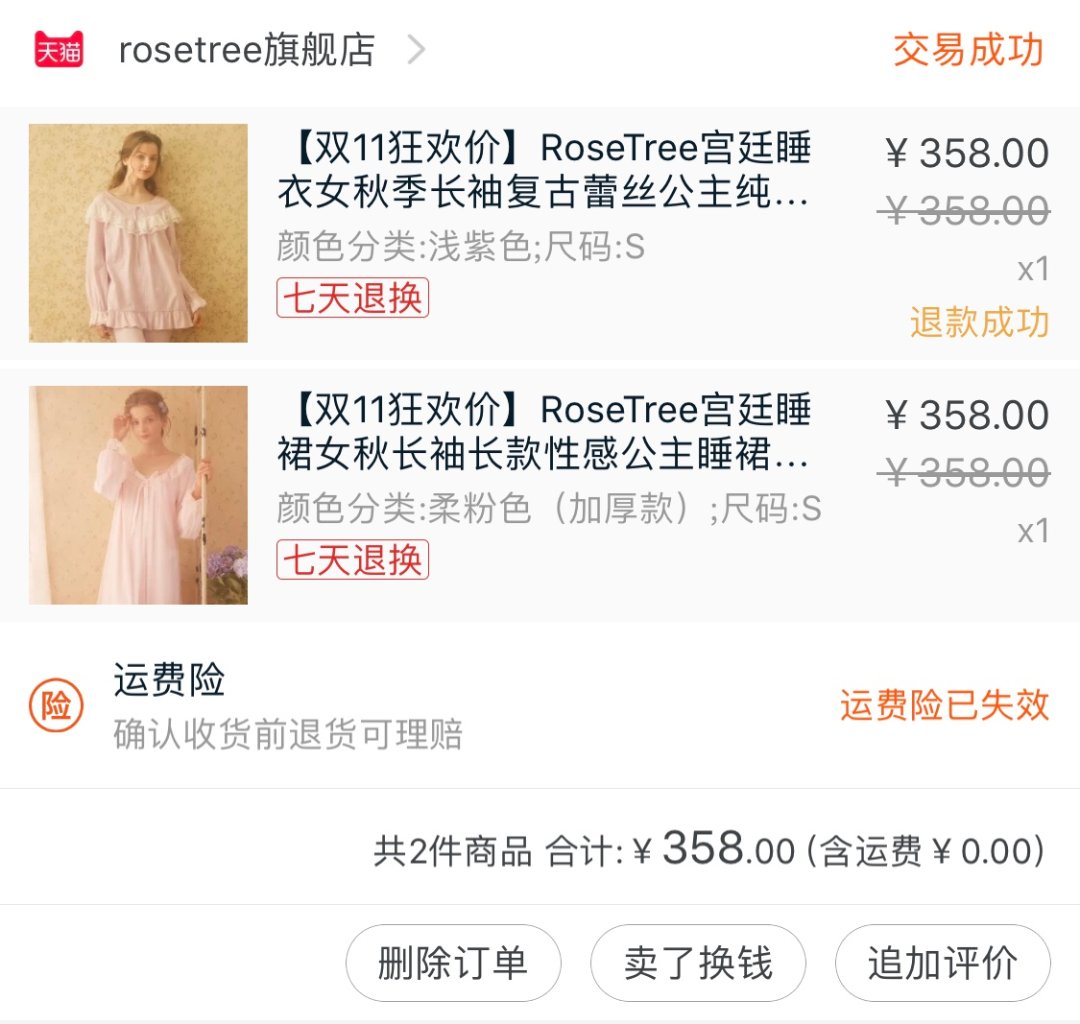Tap the 七天退换 tag on first item
Viewport: 1080px width, 1024px height.
tap(353, 297)
